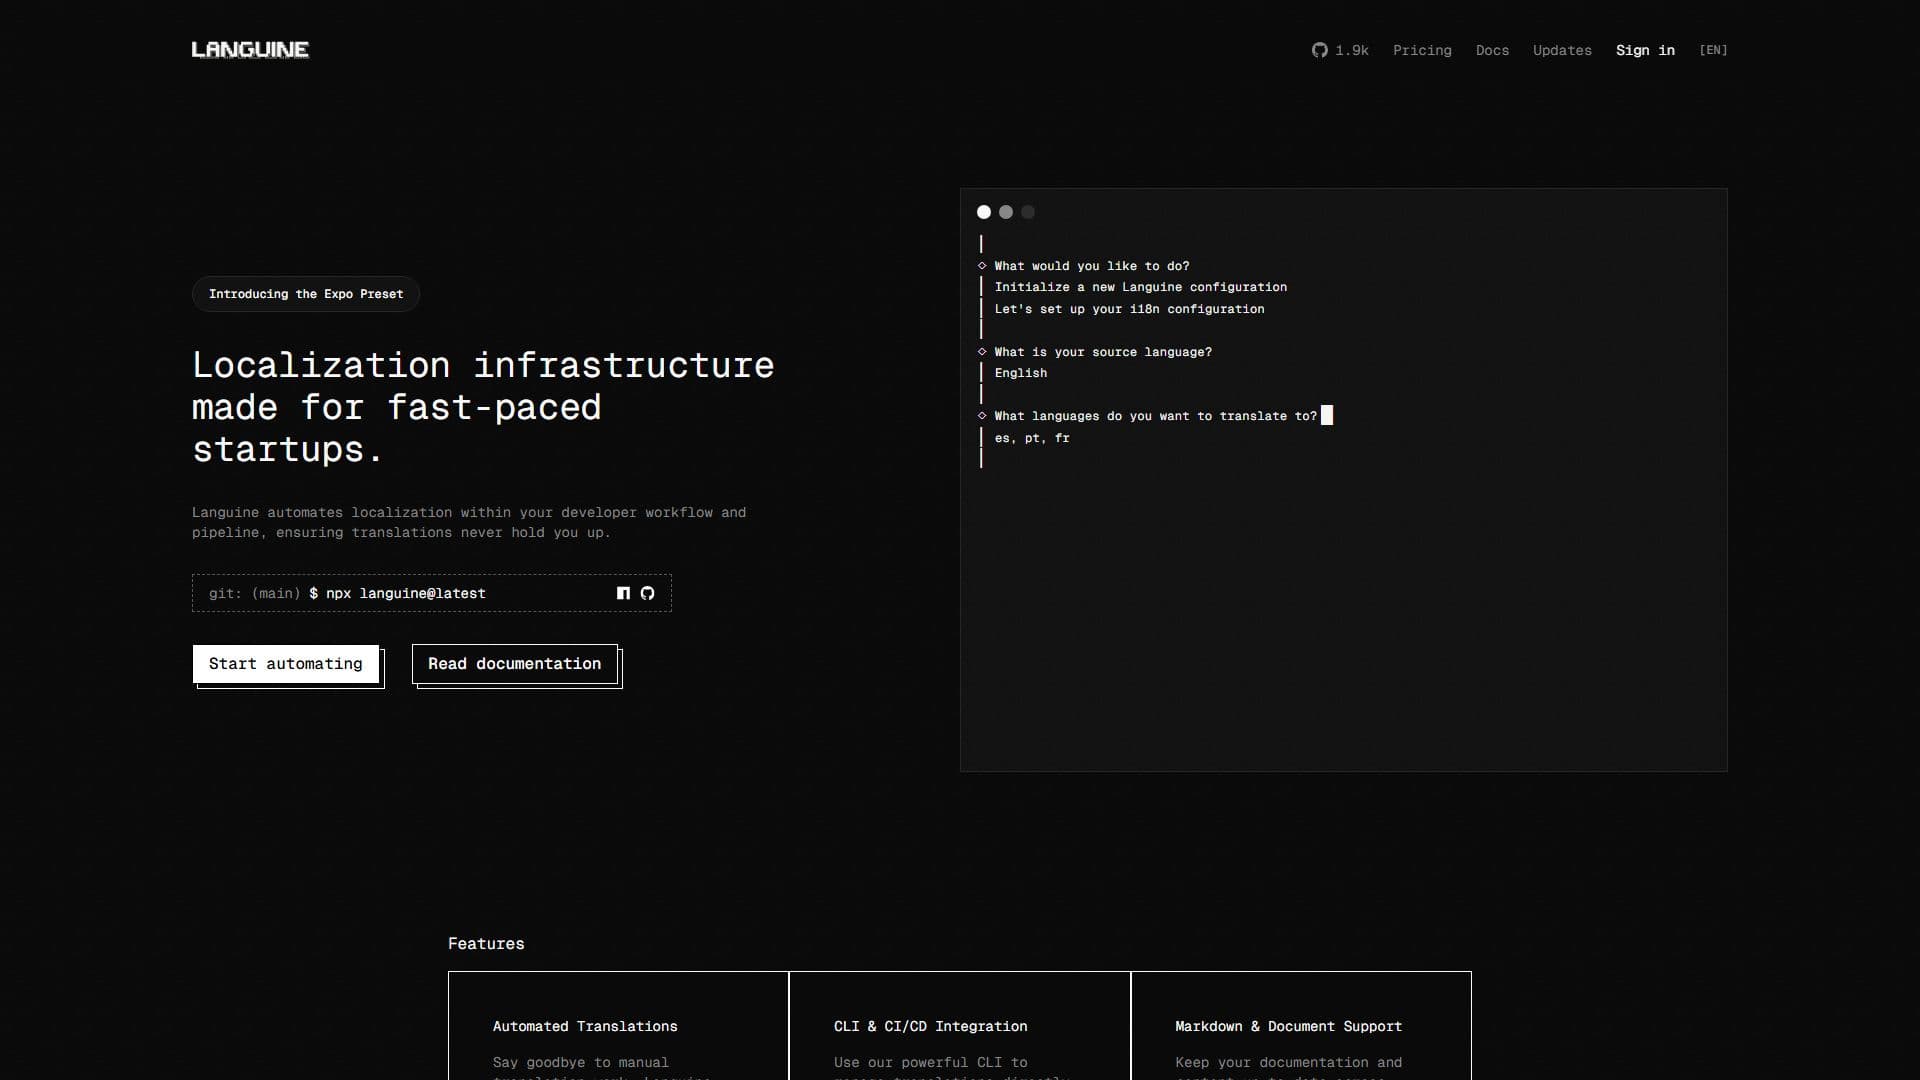Click the Introducing the Expo Preset badge
The width and height of the screenshot is (1920, 1080).
306,294
